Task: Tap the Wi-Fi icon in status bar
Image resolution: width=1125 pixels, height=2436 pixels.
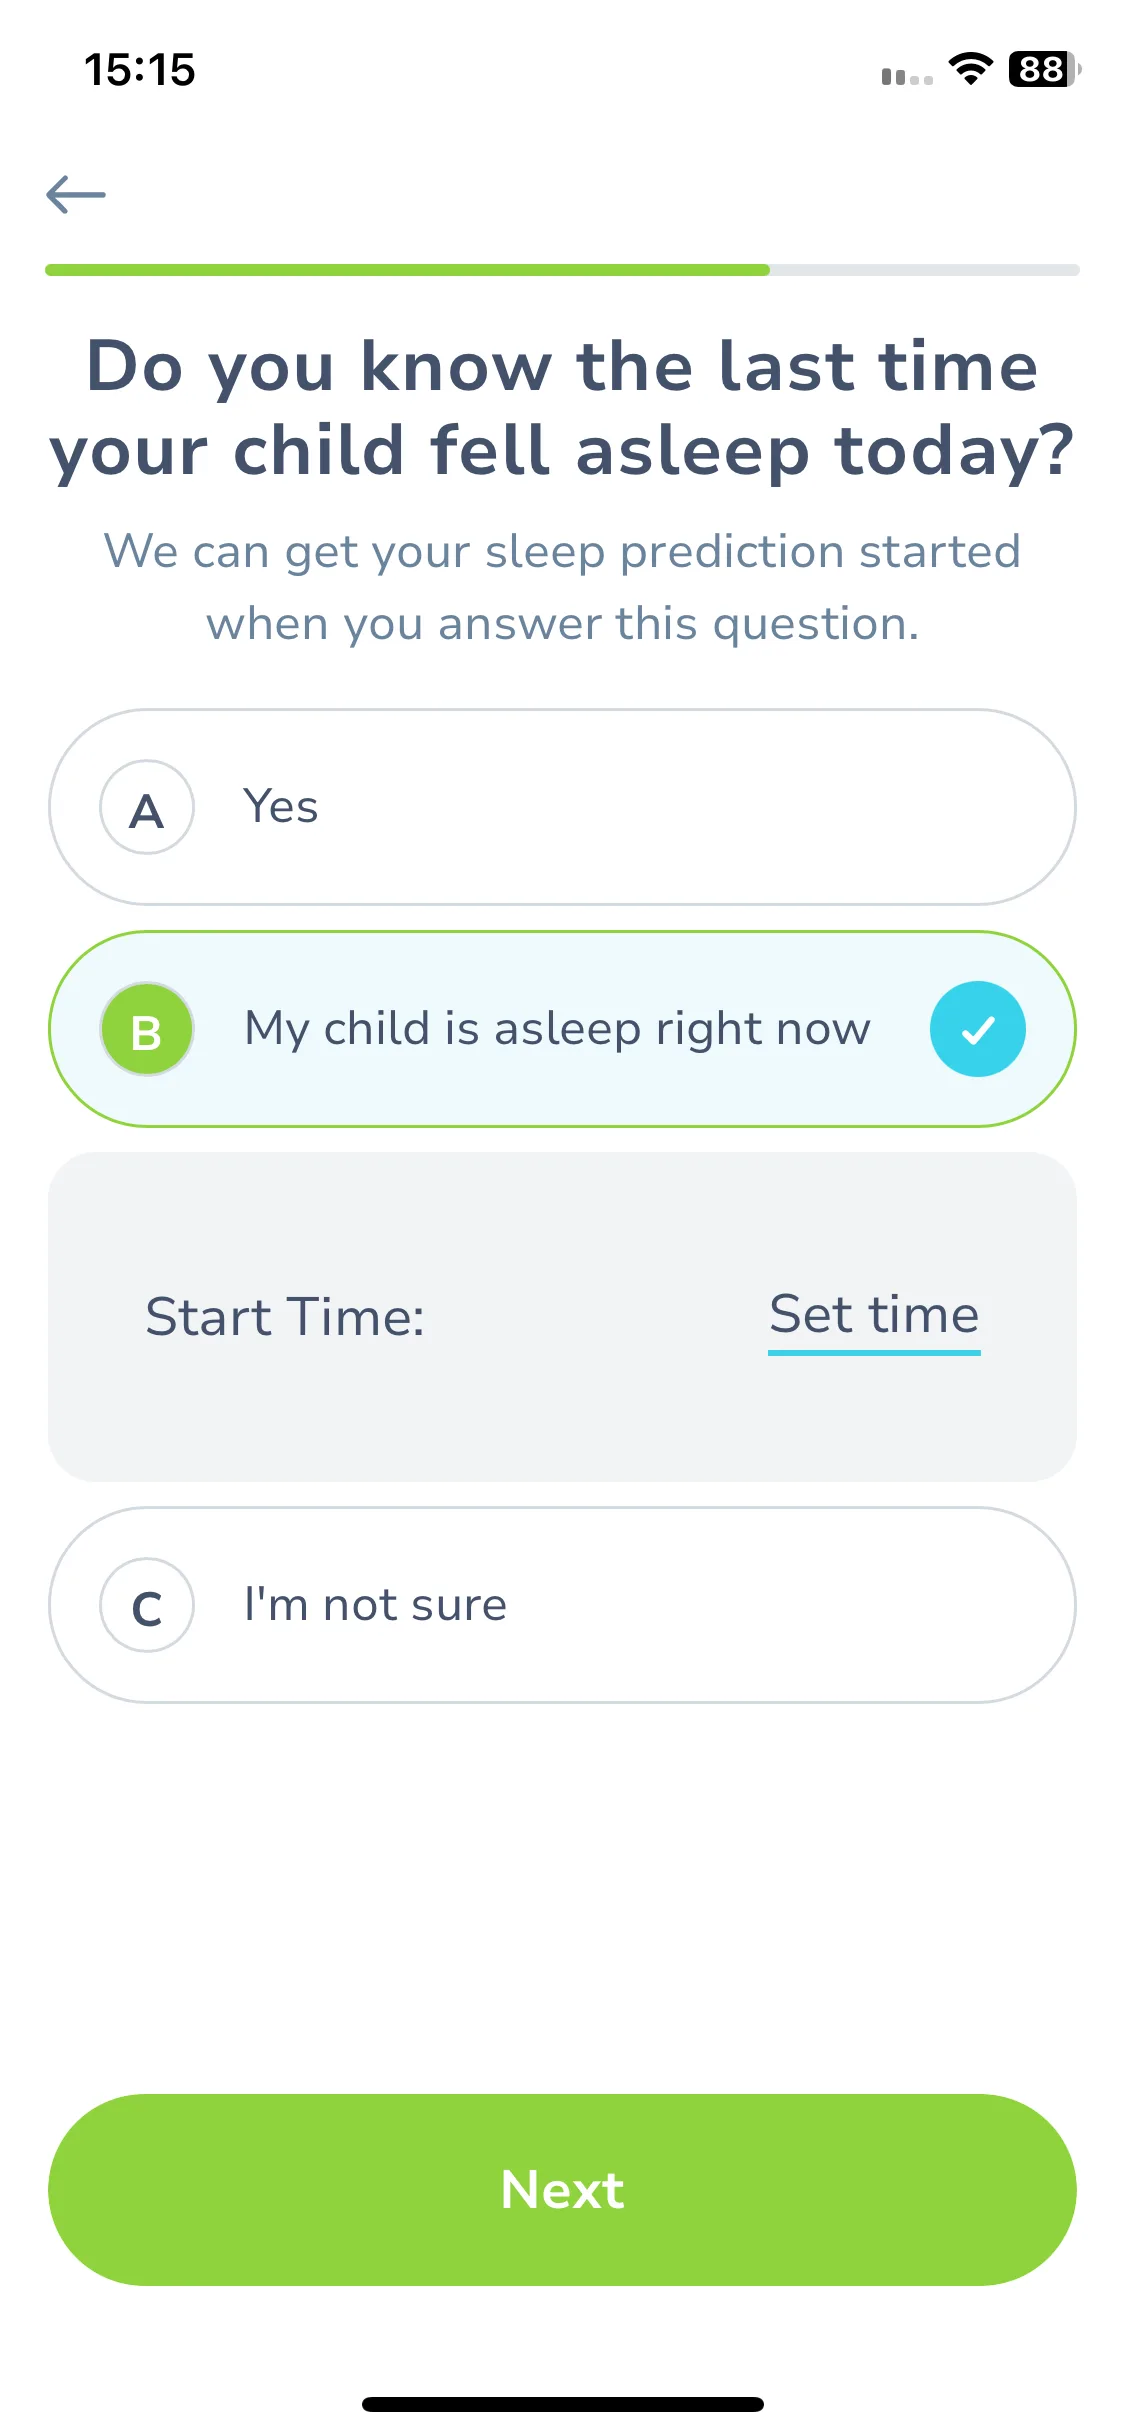Action: (x=970, y=69)
